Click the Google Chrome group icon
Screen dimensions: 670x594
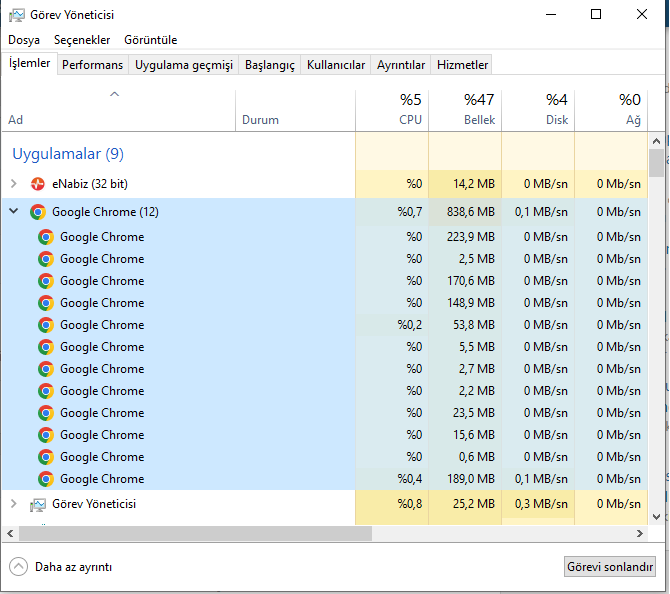(38, 212)
